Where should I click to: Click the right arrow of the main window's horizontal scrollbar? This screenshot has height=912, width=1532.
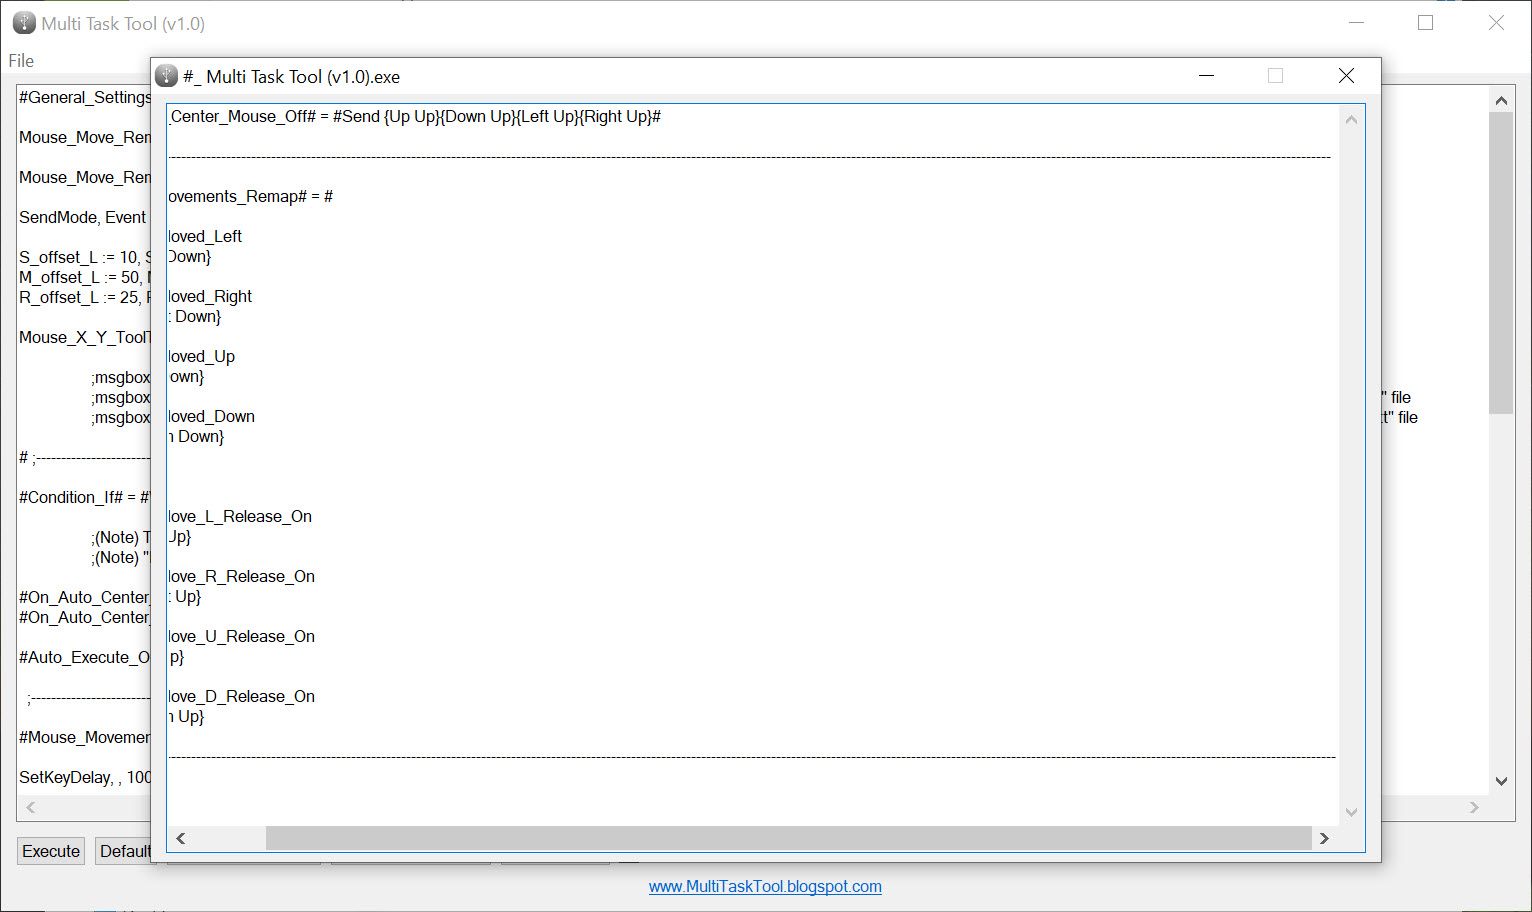coord(1474,807)
